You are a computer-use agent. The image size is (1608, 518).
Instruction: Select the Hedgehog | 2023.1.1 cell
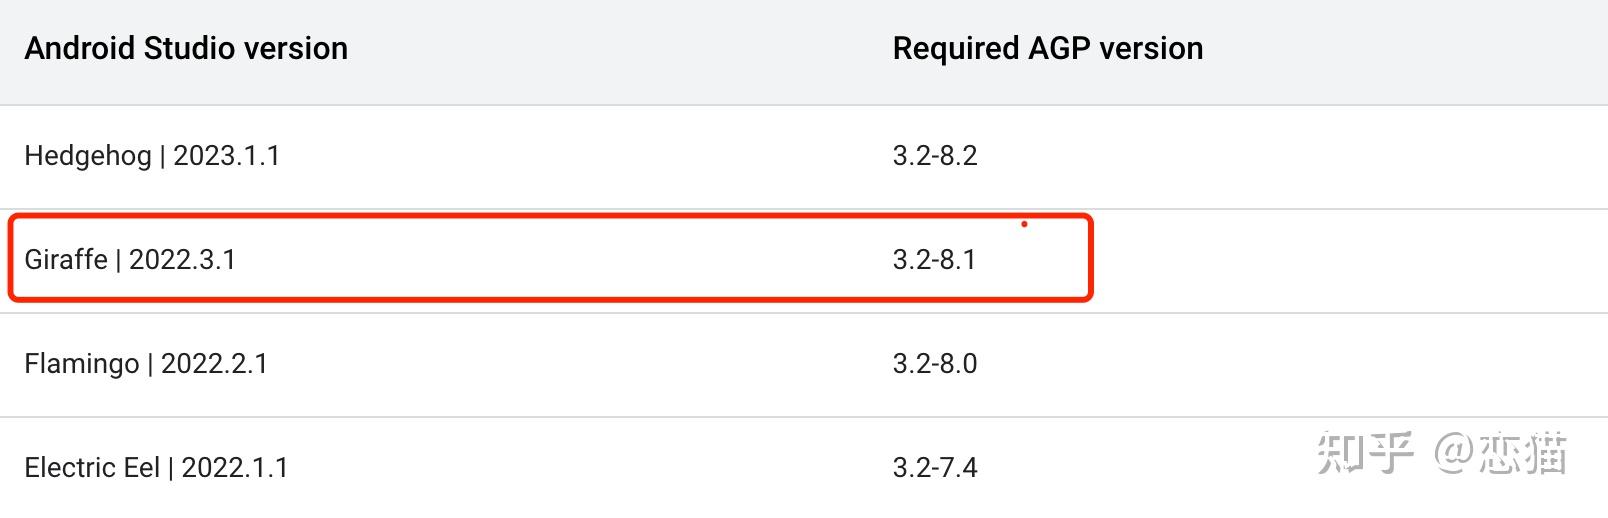pos(152,156)
